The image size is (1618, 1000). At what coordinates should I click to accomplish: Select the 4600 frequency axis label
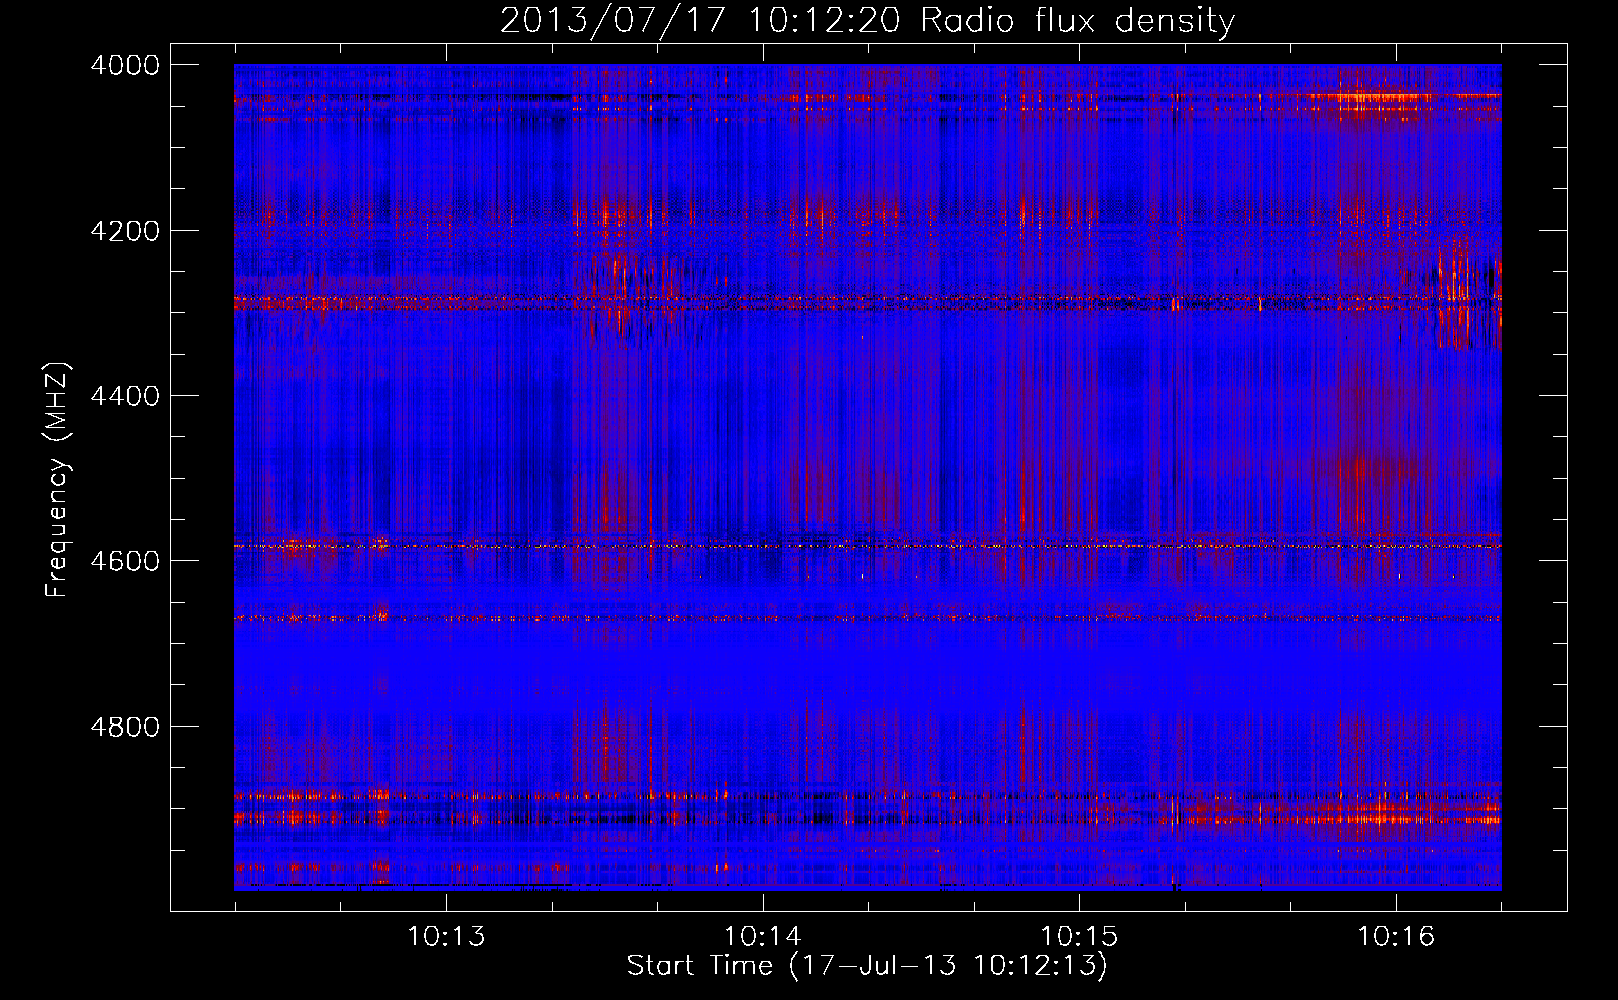pyautogui.click(x=125, y=561)
